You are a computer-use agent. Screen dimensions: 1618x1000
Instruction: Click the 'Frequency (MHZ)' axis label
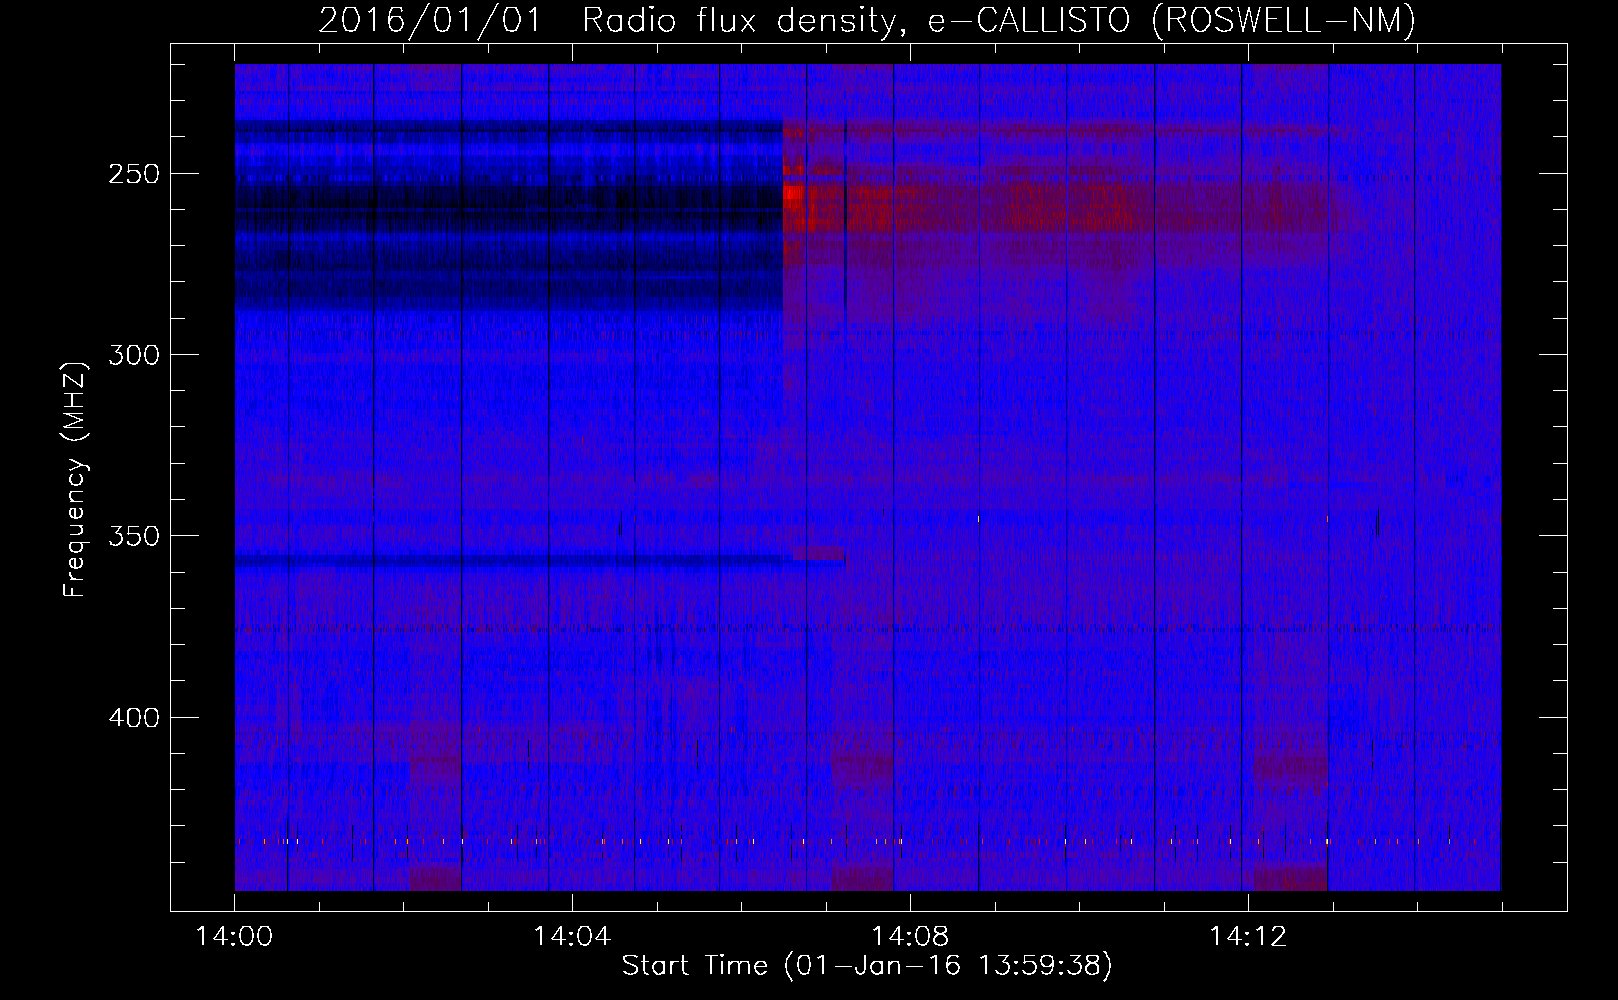tap(75, 479)
